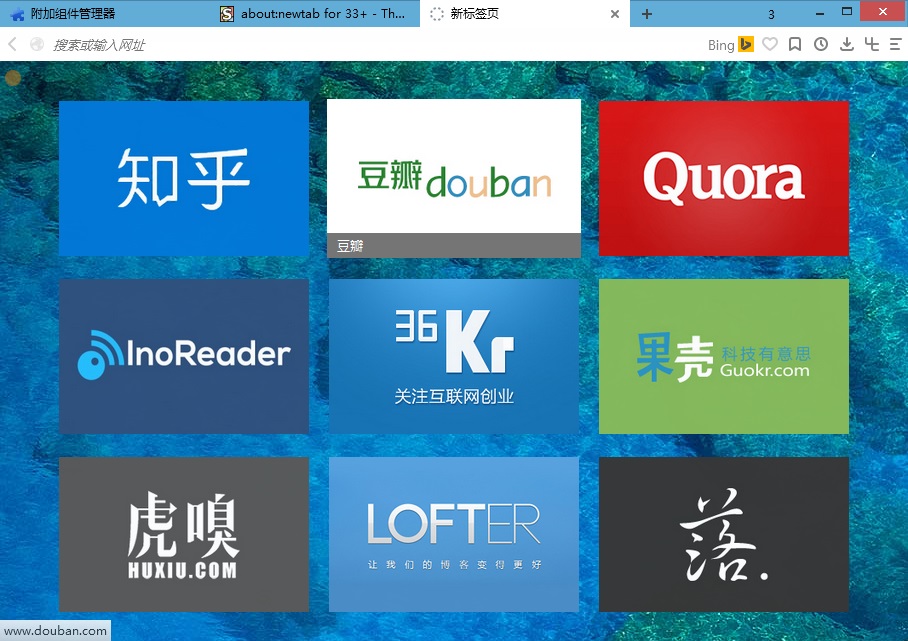Screen dimensions: 908x641
Task: Open the 虎嗅 HUXIU.COM tile
Action: tap(184, 534)
